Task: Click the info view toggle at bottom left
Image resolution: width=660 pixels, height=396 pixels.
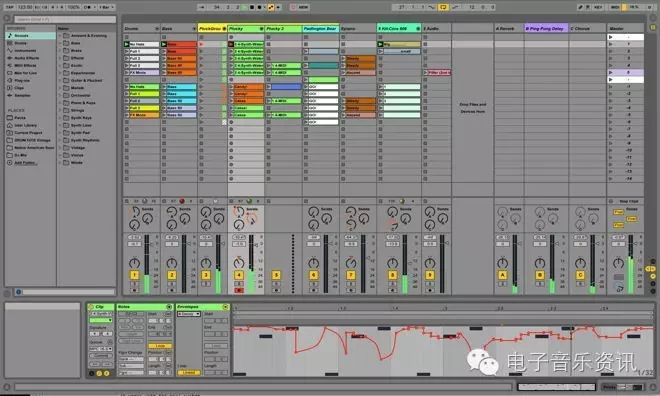Action: (7, 386)
